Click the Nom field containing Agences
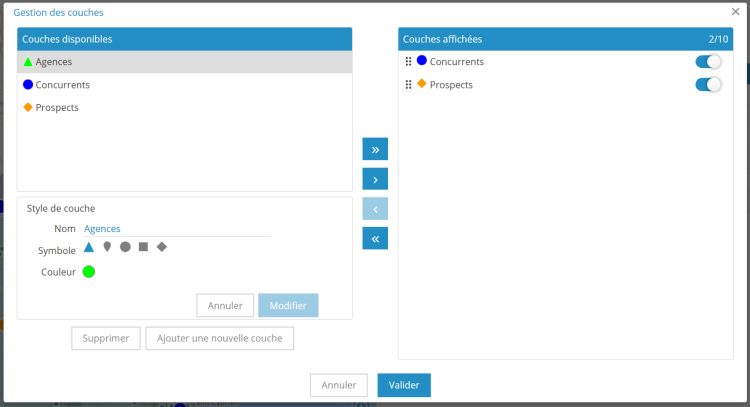The height and width of the screenshot is (407, 750). pos(176,229)
